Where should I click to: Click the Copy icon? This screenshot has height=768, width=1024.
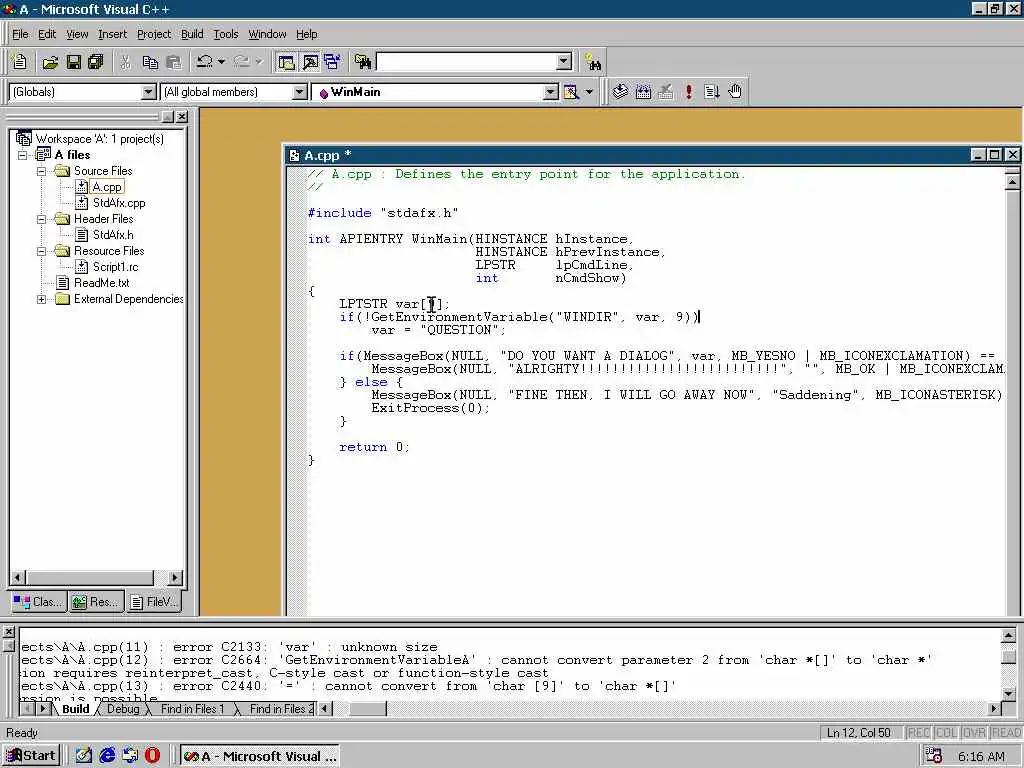[x=150, y=62]
